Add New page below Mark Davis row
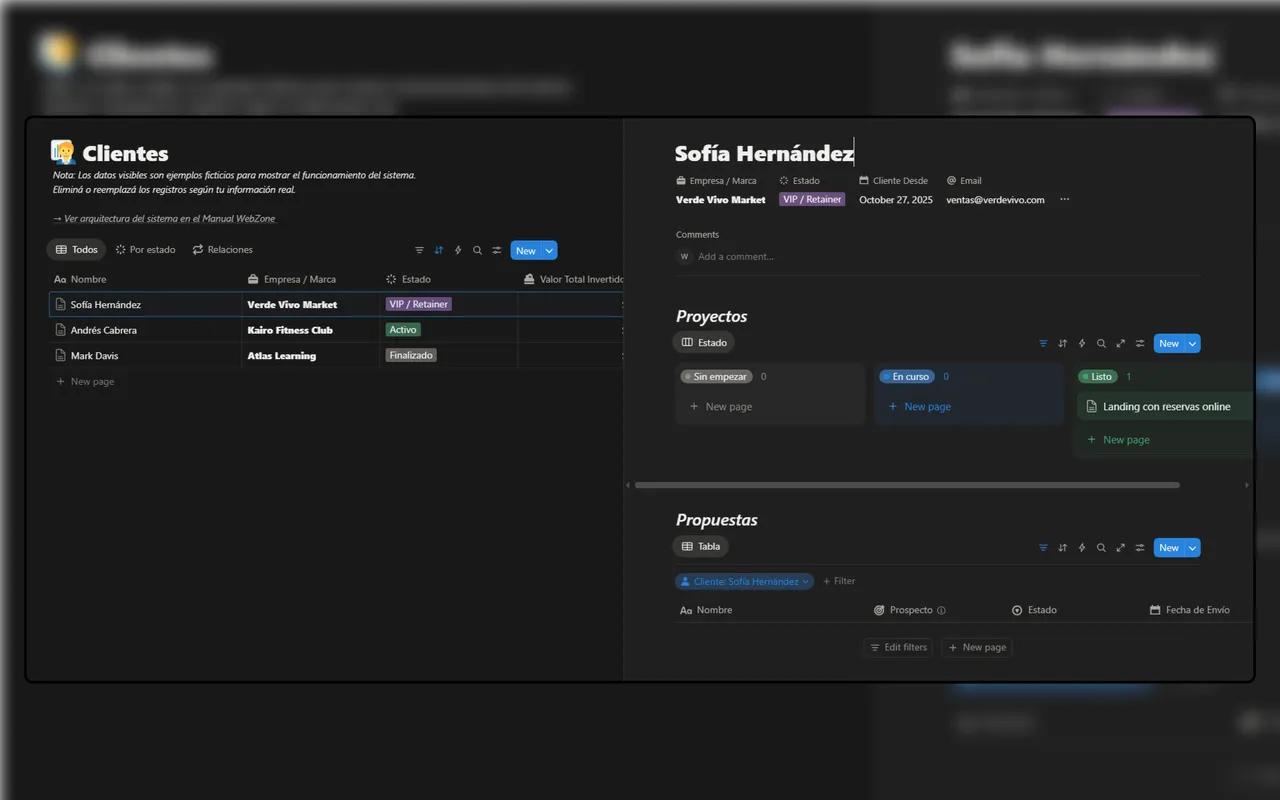Viewport: 1280px width, 800px height. [85, 382]
